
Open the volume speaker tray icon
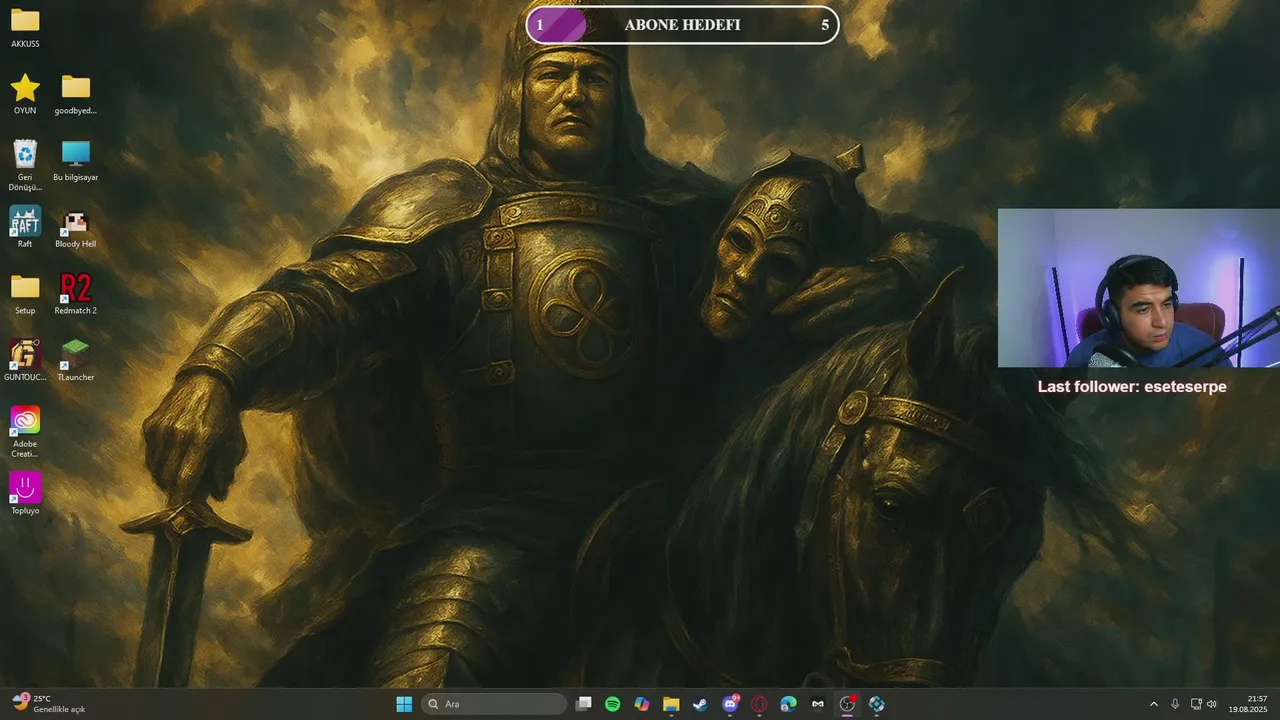[1212, 704]
